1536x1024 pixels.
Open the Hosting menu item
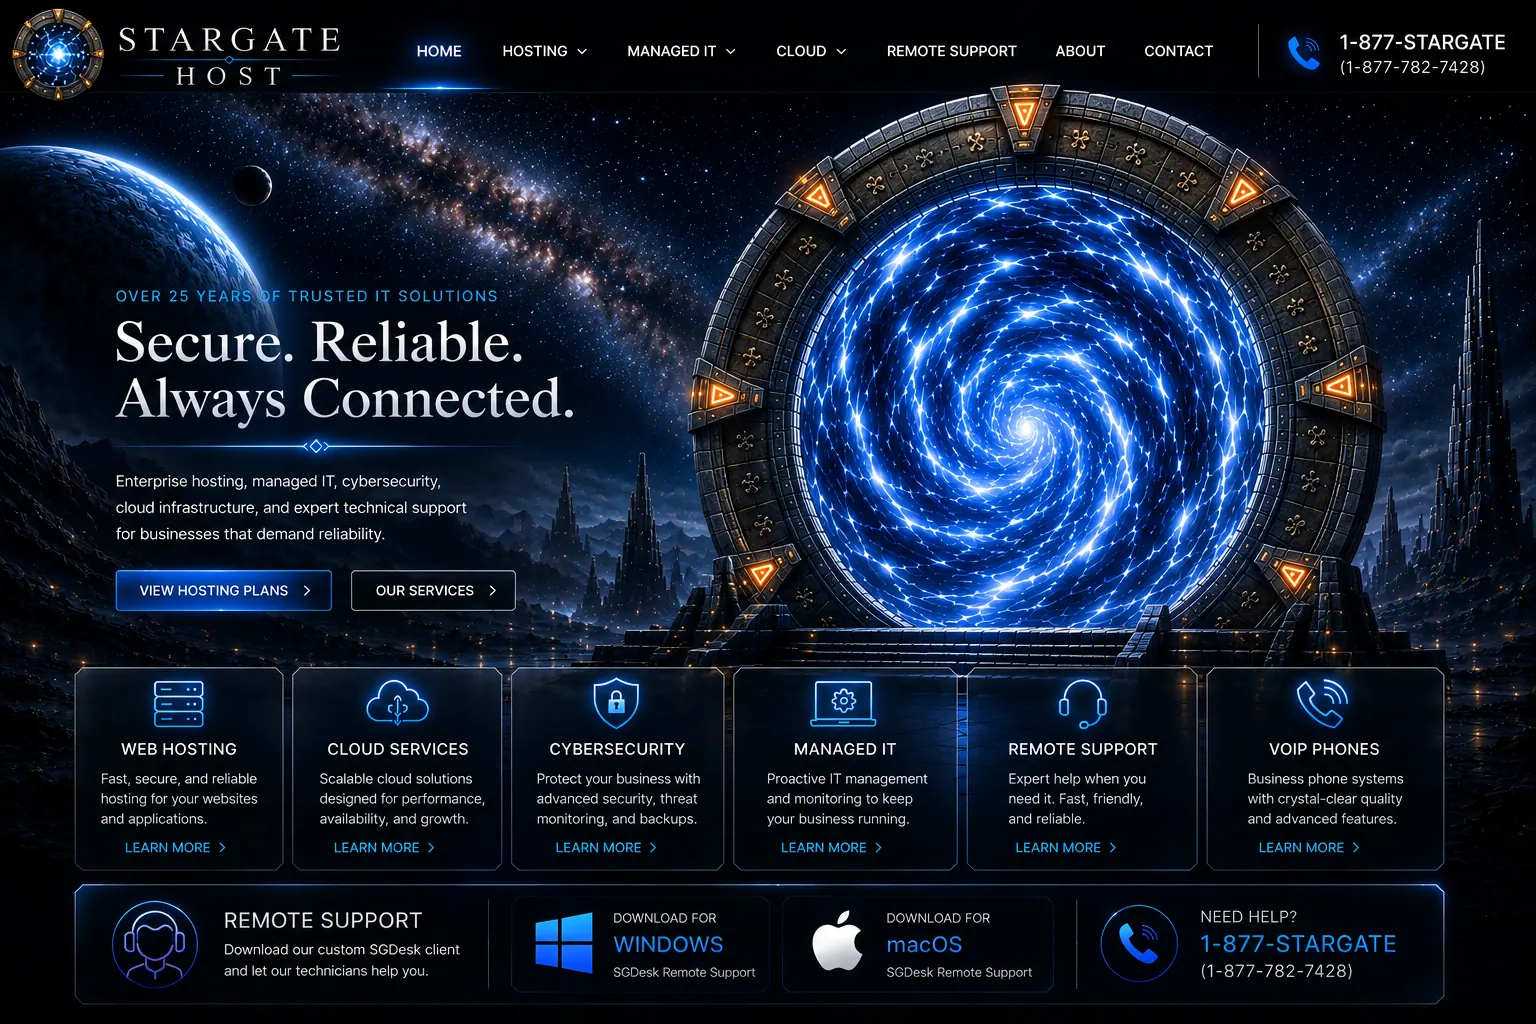[535, 51]
